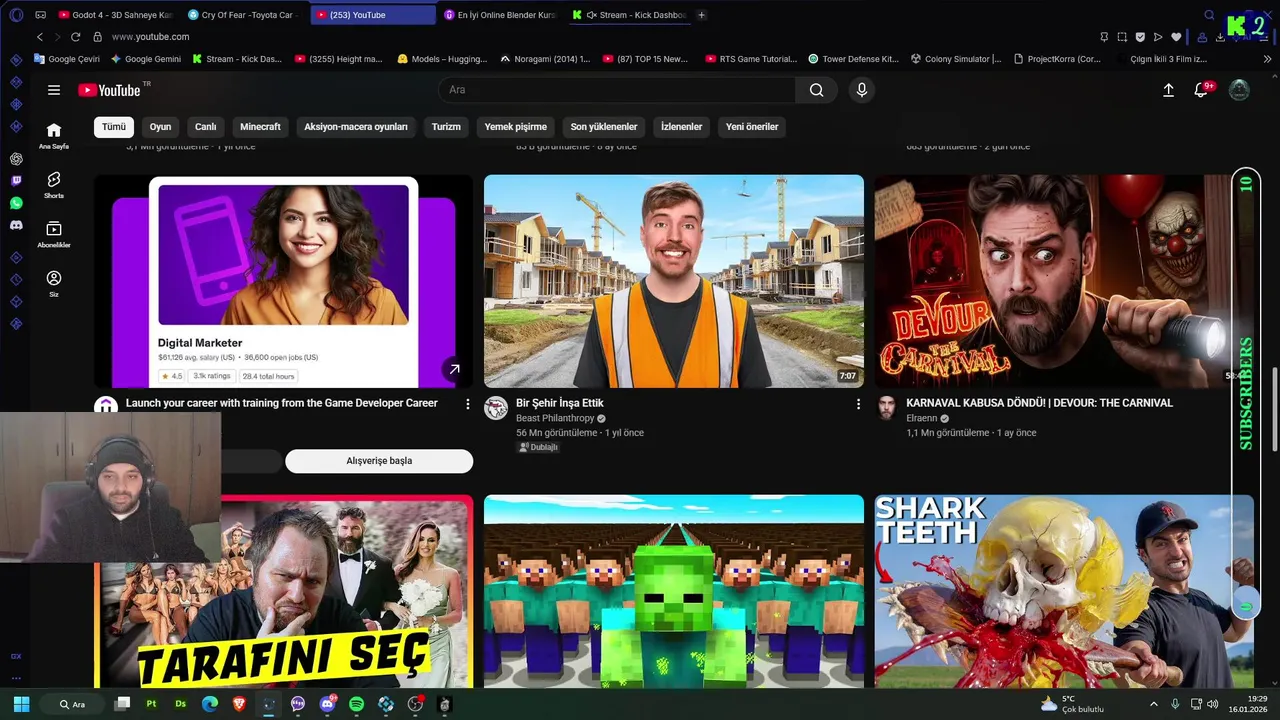Open Microsoft Edge from taskbar

click(x=210, y=704)
